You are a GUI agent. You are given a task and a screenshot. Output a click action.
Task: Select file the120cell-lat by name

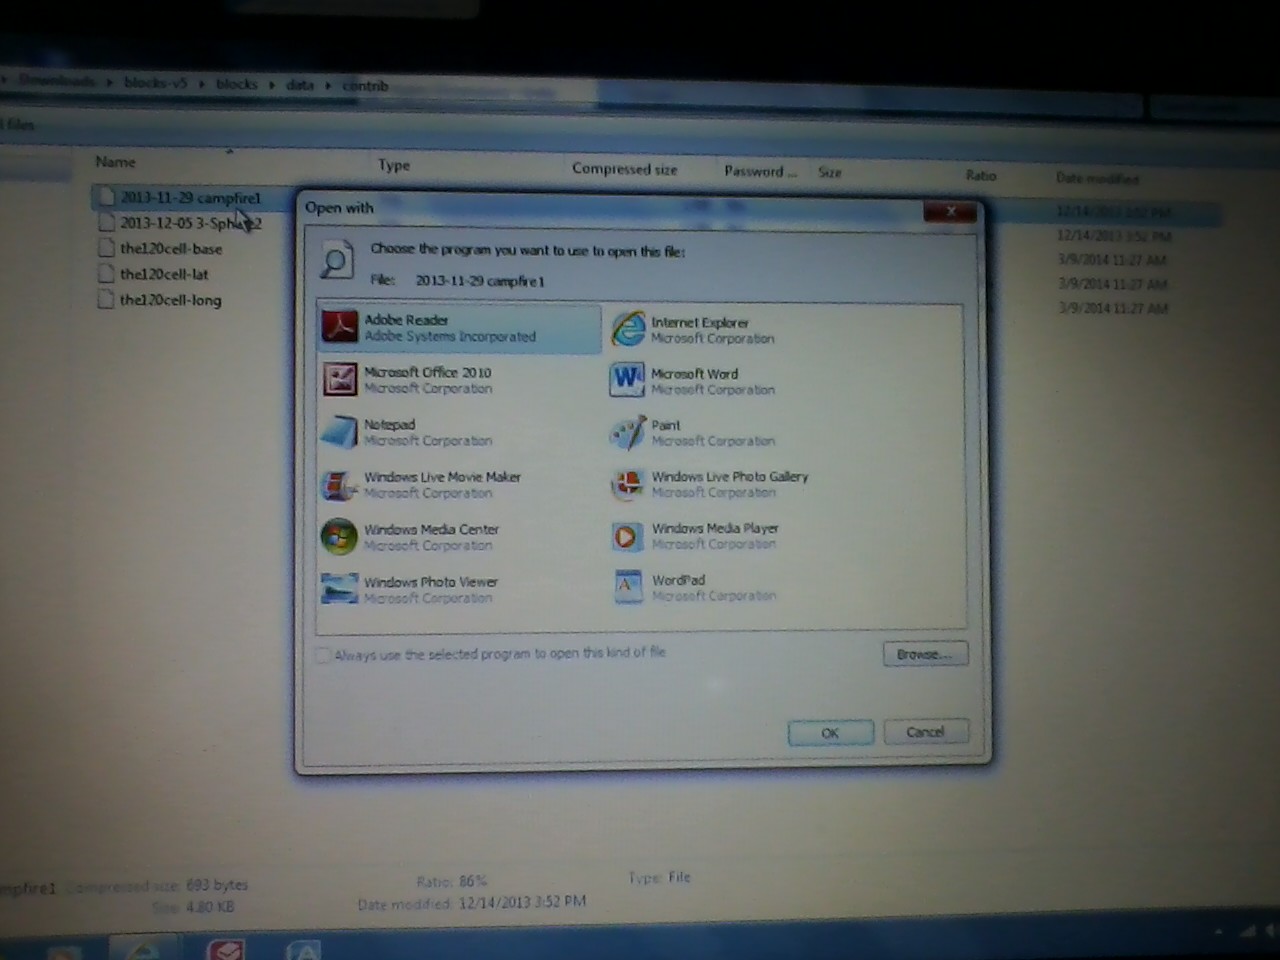coord(164,274)
